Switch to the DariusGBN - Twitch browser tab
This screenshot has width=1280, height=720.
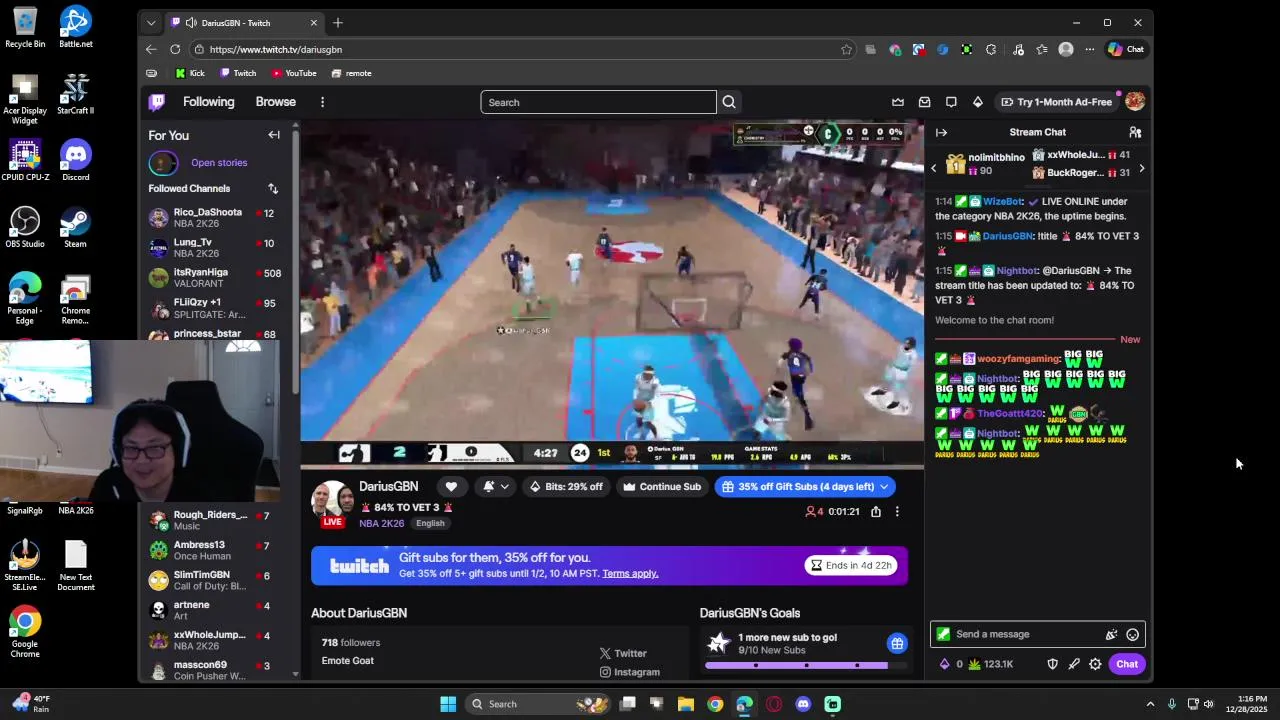(x=246, y=23)
